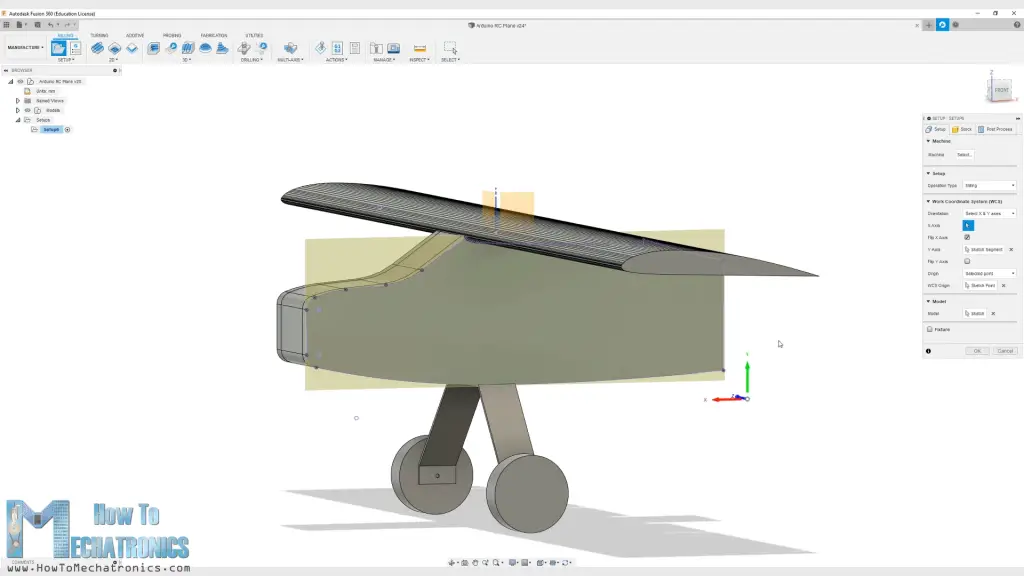This screenshot has height=576, width=1024.
Task: Open the Drilling tool icon
Action: (x=245, y=45)
